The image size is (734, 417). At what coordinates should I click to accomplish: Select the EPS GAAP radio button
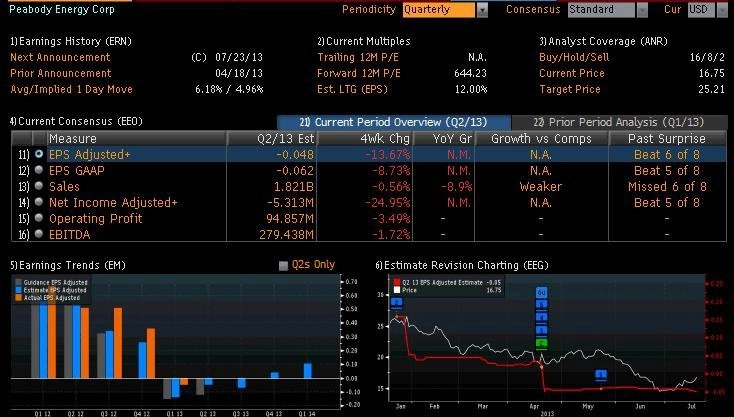[39, 170]
